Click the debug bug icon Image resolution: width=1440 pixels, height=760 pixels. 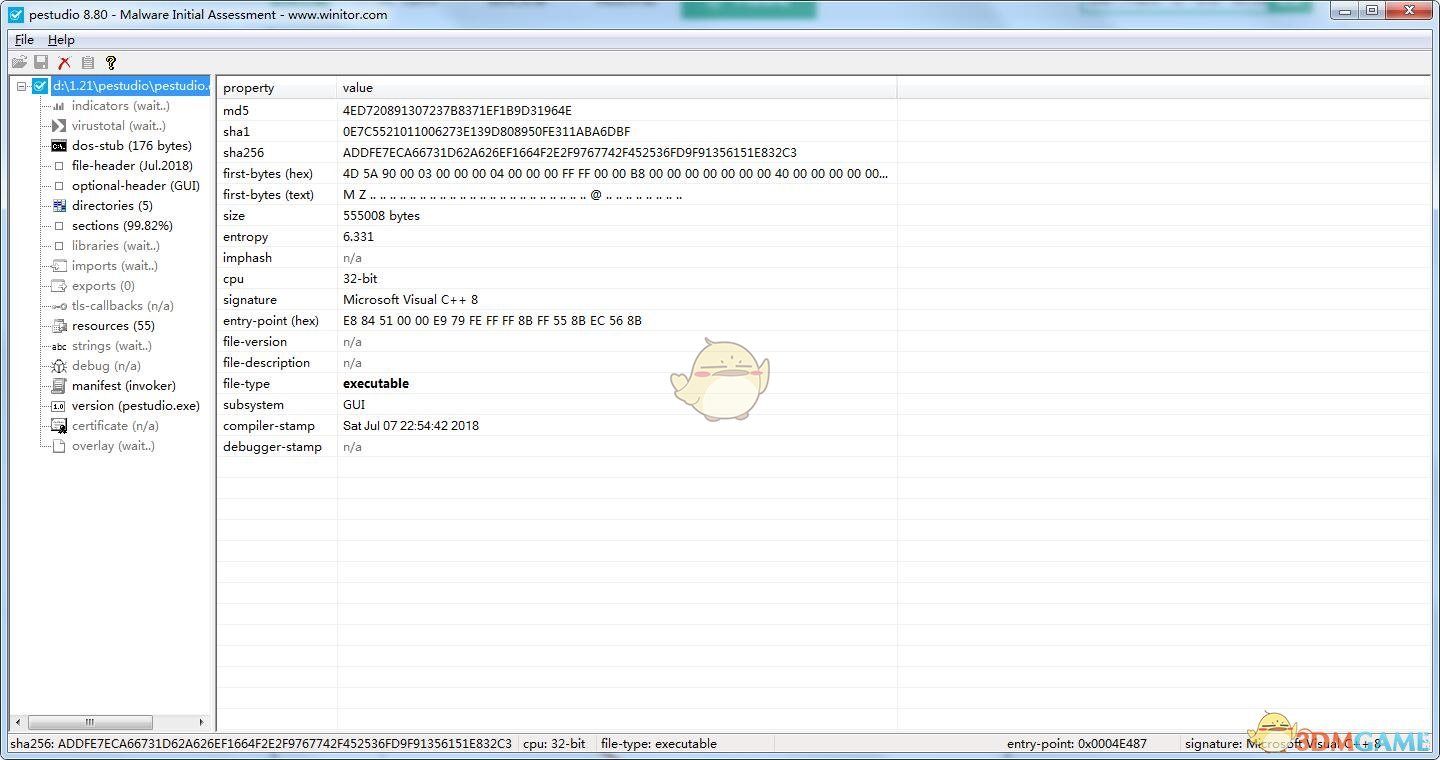click(x=59, y=366)
